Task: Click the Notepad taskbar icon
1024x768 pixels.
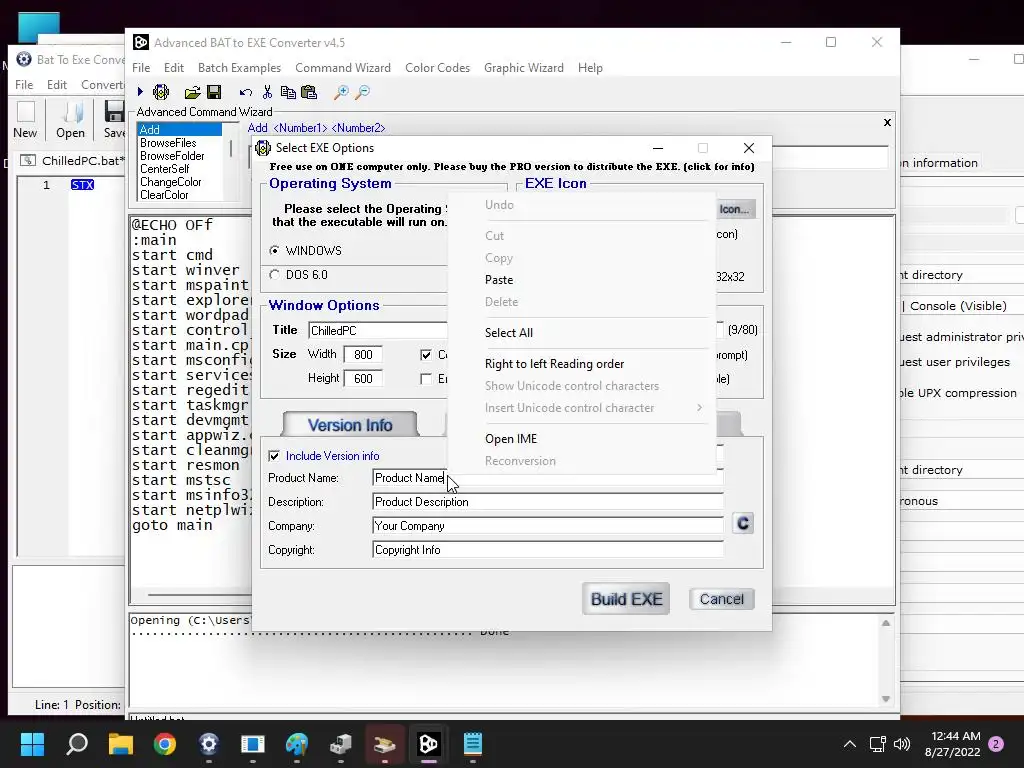Action: 472,744
